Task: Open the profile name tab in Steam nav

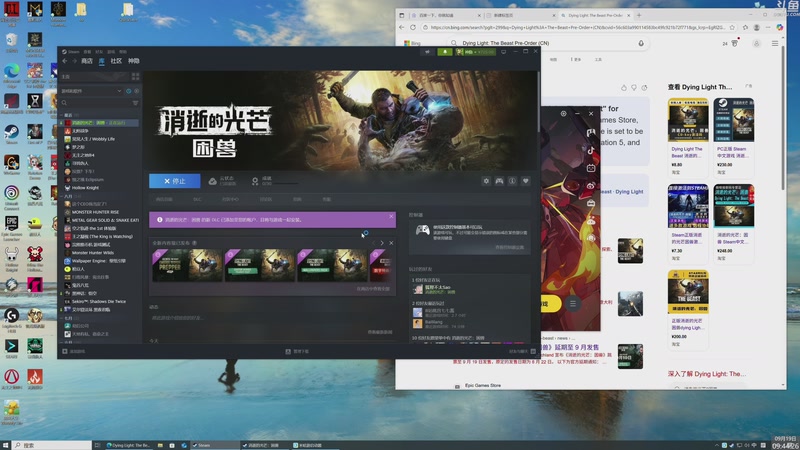Action: (134, 61)
